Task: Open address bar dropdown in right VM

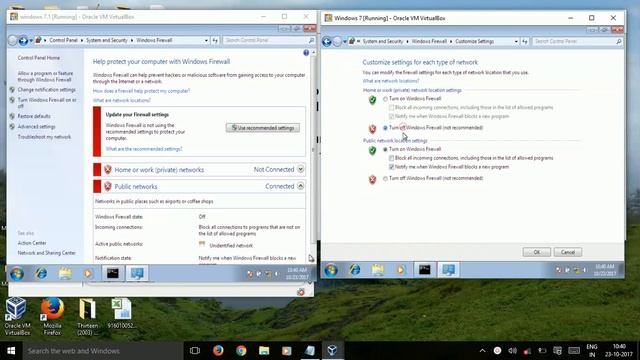Action: pyautogui.click(x=516, y=41)
